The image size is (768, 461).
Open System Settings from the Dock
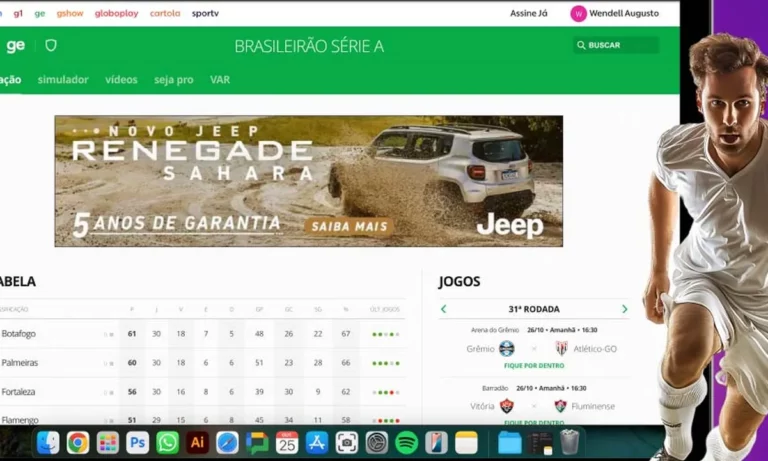coord(377,442)
